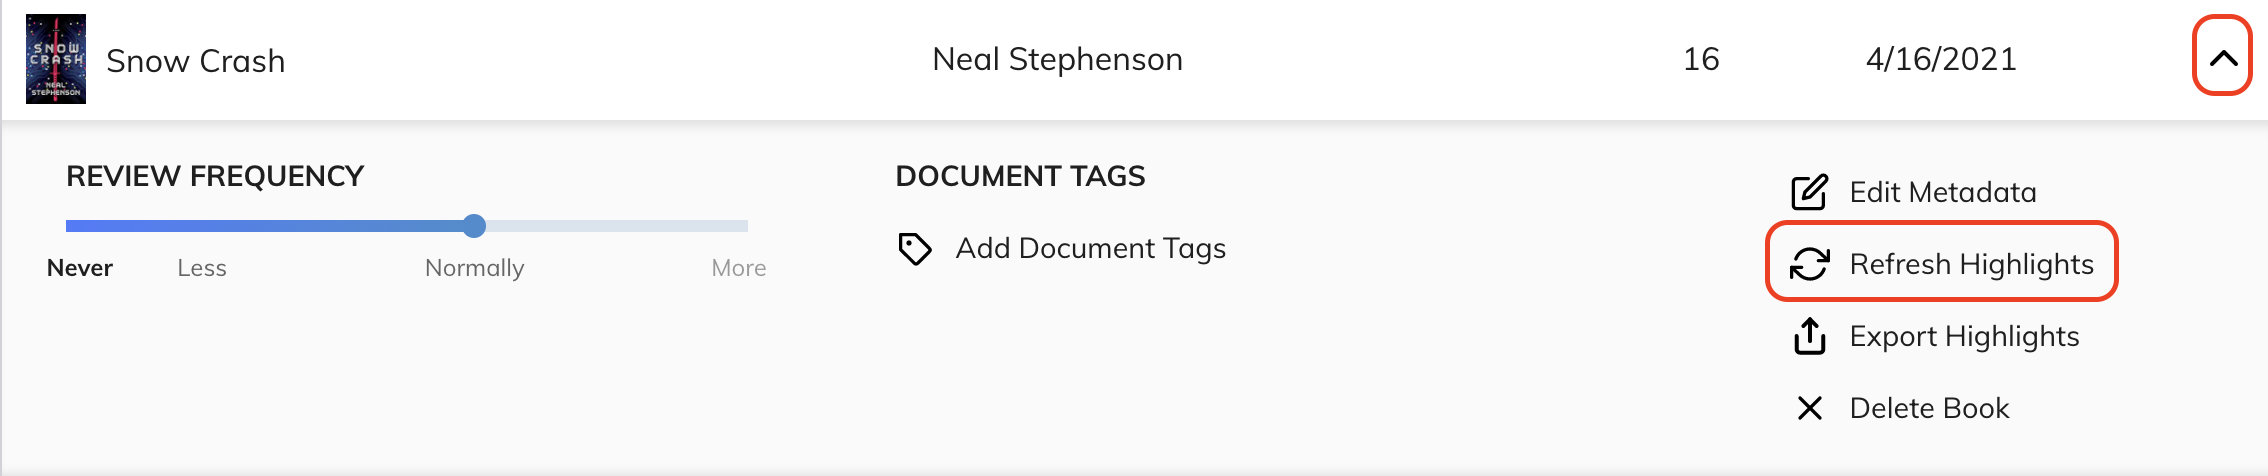Click the Export Highlights upload icon
Viewport: 2268px width, 476px height.
coord(1809,336)
